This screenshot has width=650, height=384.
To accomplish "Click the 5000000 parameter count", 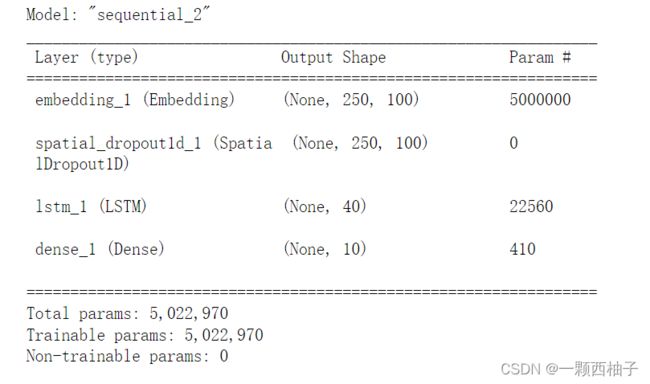I will coord(540,100).
